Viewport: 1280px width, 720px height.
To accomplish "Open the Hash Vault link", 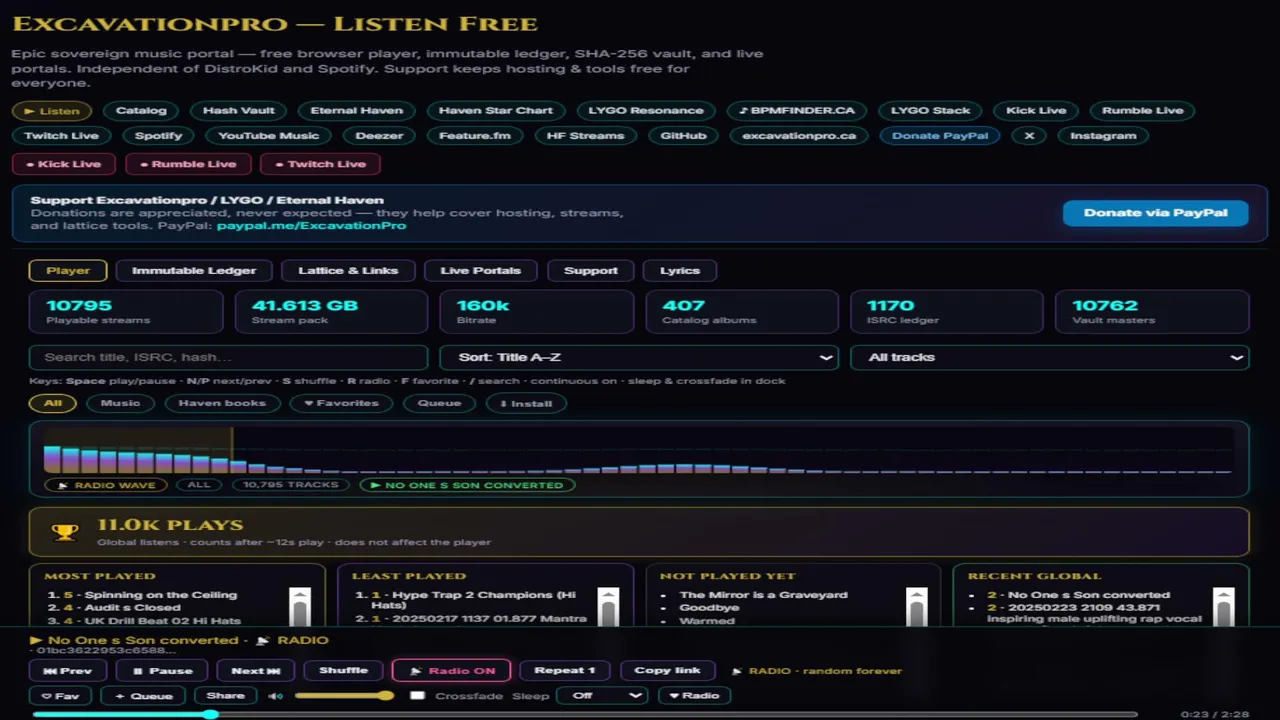I will pyautogui.click(x=238, y=111).
